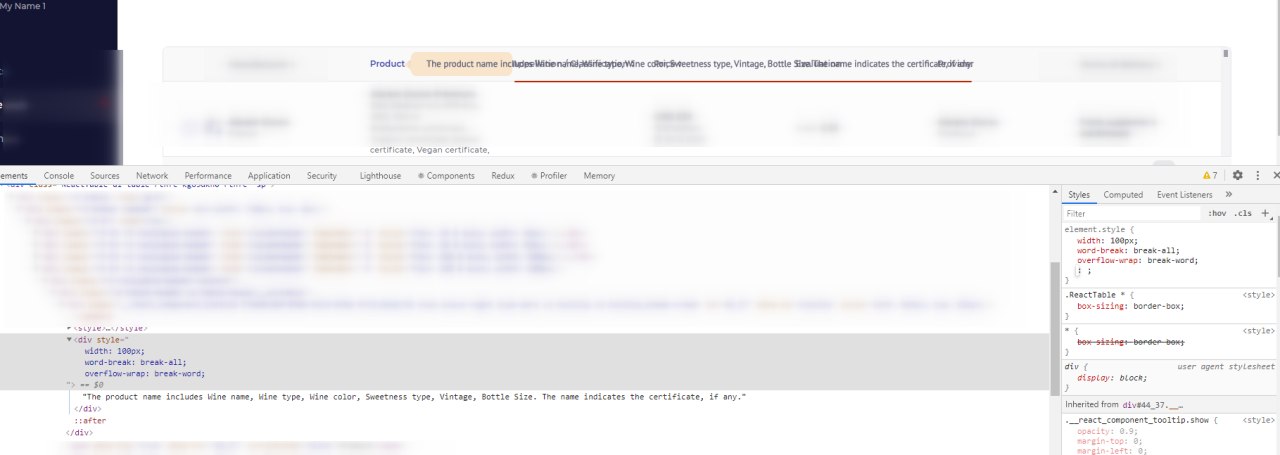Viewport: 1280px width, 455px height.
Task: Click the Product column header
Action: click(x=387, y=64)
